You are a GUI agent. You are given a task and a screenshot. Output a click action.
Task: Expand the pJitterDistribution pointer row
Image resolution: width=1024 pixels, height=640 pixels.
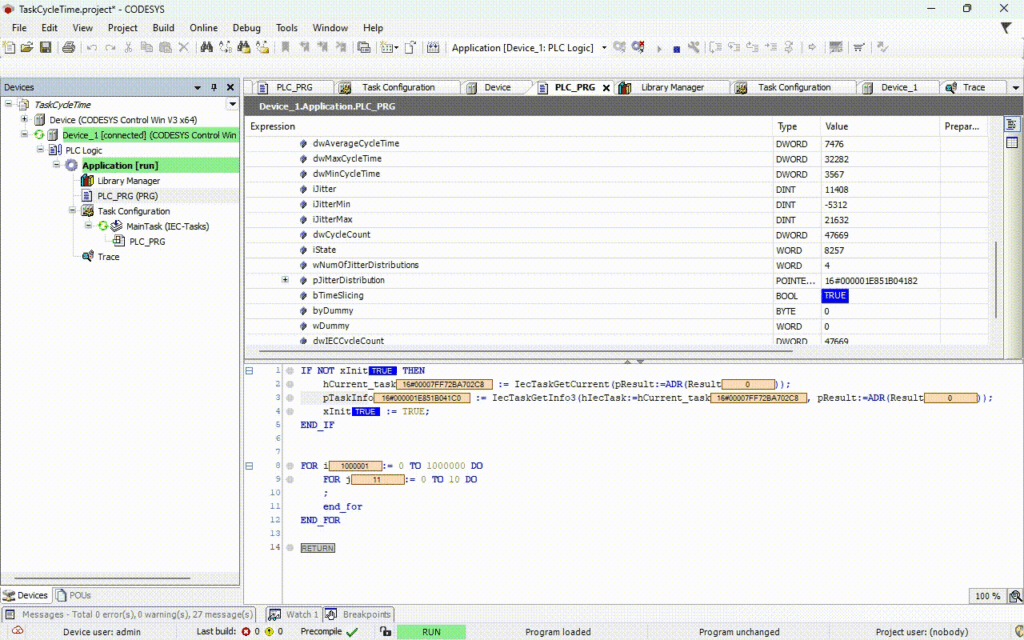285,280
